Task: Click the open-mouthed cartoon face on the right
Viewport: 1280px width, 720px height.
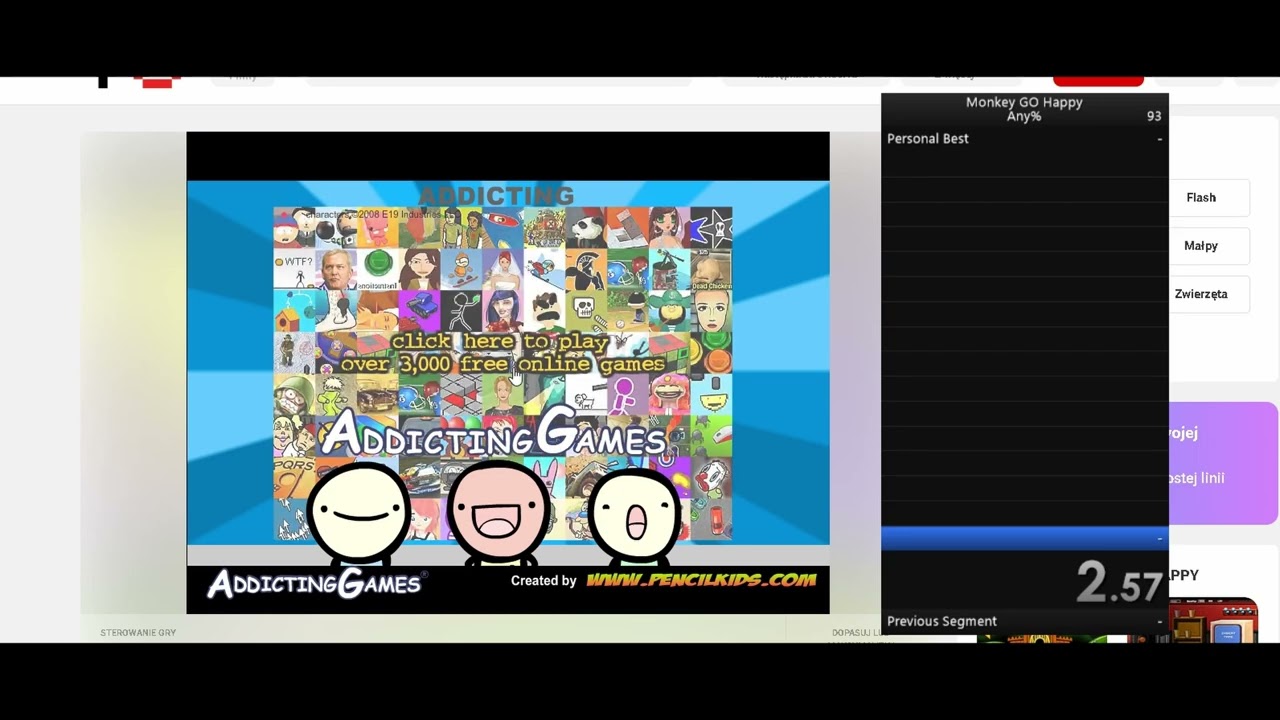Action: tap(635, 514)
